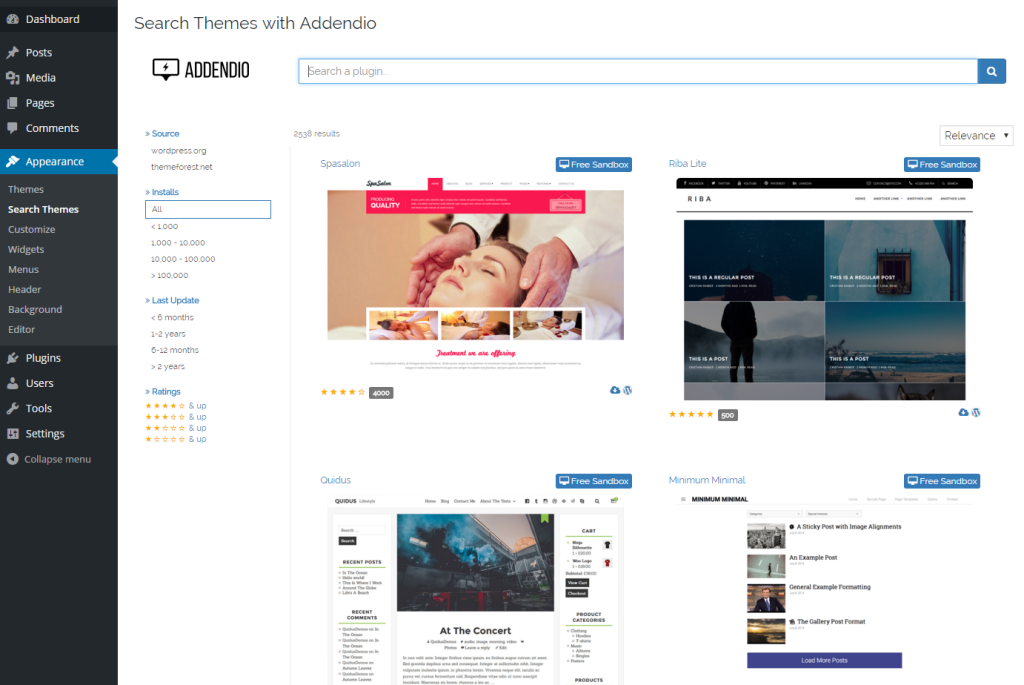
Task: Click the cloud download icon on Spasalon theme
Action: 615,390
